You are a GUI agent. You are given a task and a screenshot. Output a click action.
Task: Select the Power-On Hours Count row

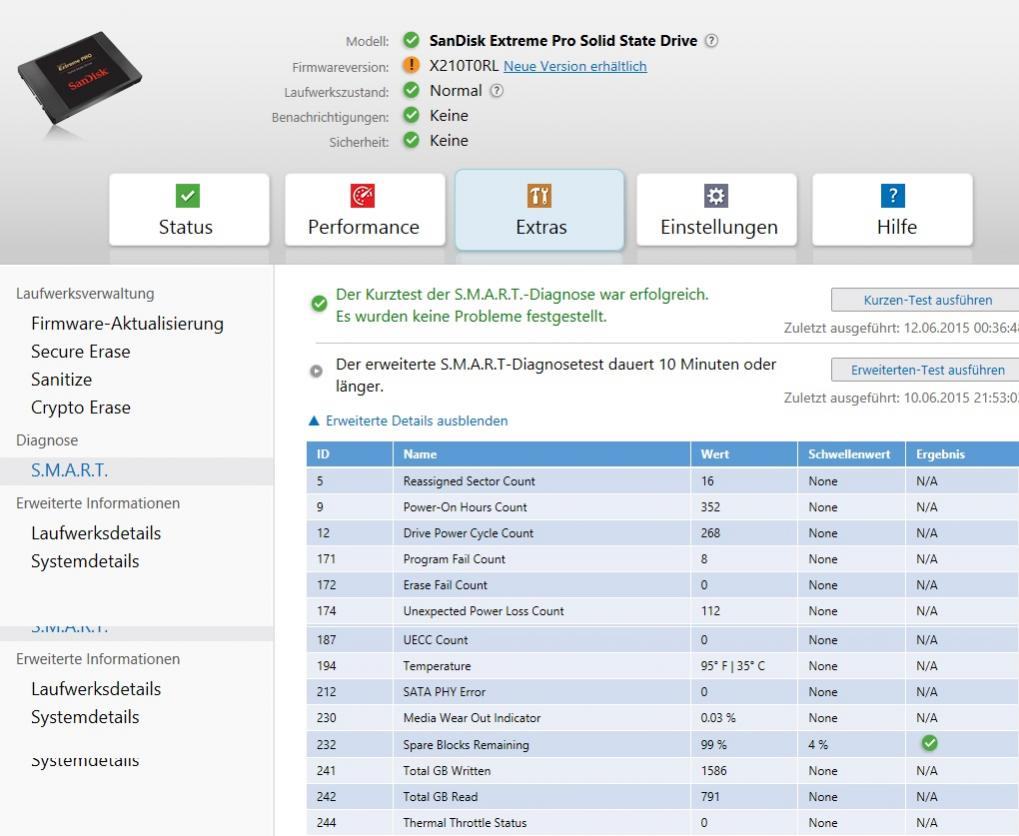(x=663, y=507)
